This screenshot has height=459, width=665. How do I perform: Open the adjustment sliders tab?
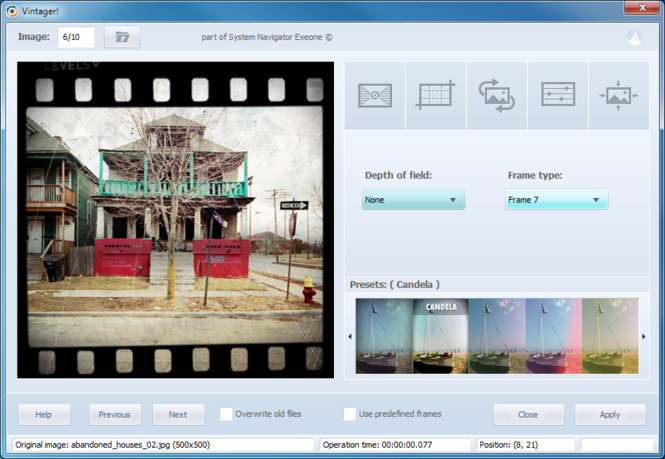pos(558,95)
